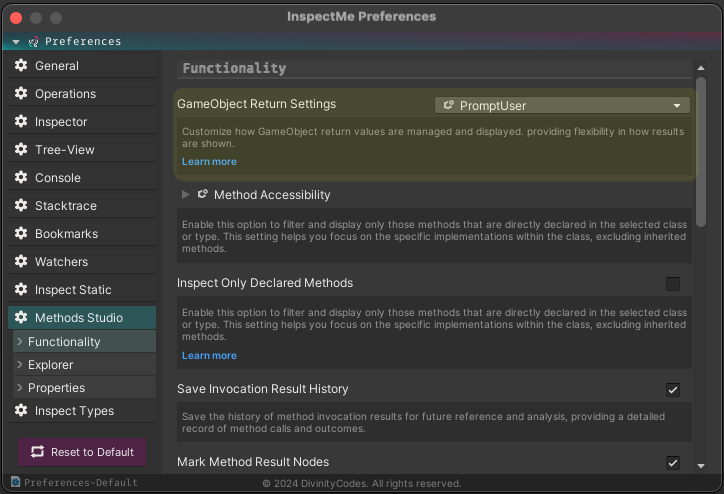
Task: Uncheck Save Invocation Result History
Action: point(673,390)
